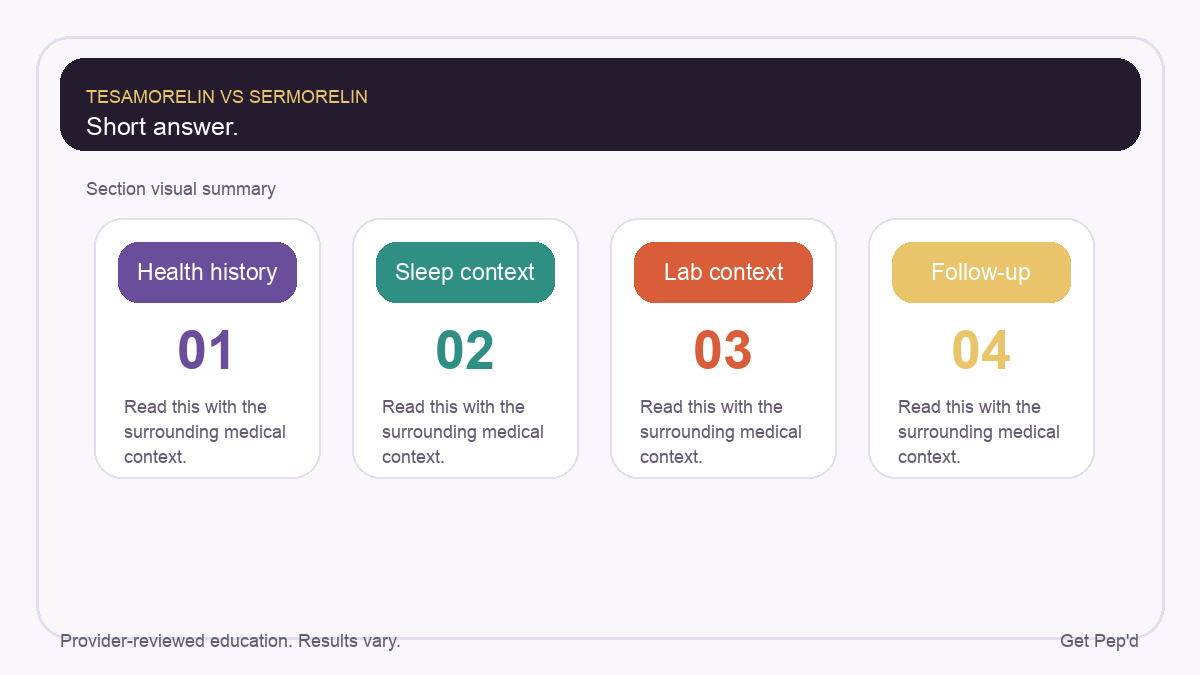The width and height of the screenshot is (1200, 675).
Task: Click the Tesamorelin vs Sermorelin heading
Action: coord(227,97)
